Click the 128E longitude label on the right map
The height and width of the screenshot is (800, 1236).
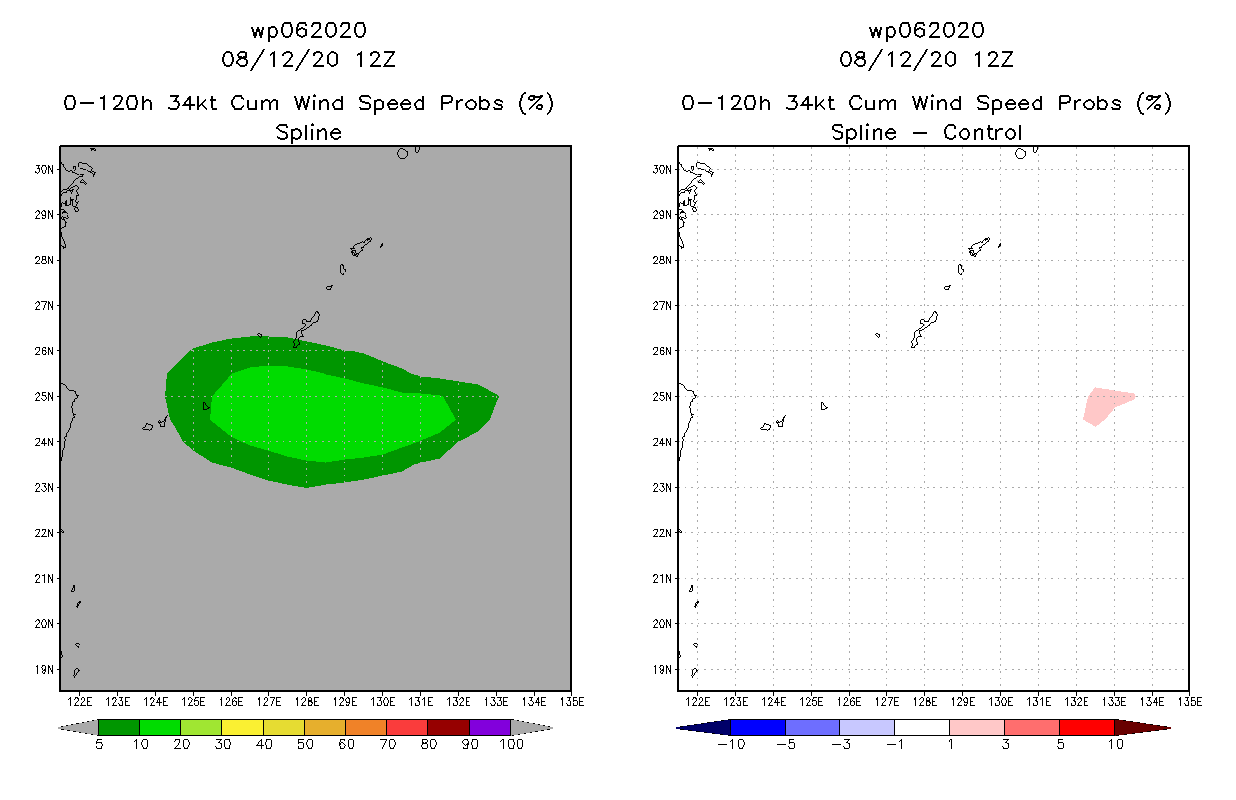click(x=925, y=701)
